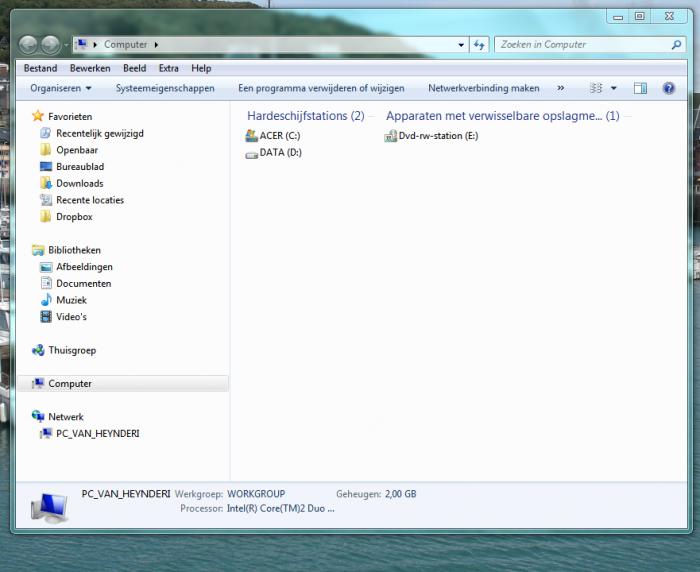The height and width of the screenshot is (572, 700).
Task: Open the Documenten library
Action: 83,284
